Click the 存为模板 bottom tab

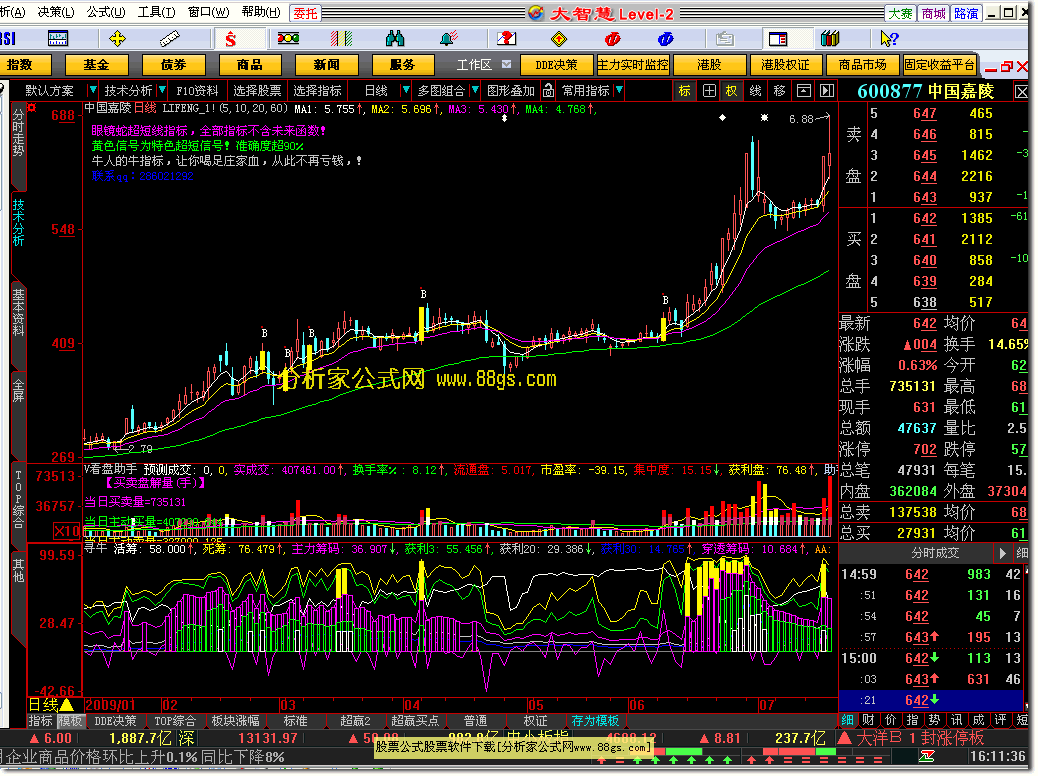595,721
